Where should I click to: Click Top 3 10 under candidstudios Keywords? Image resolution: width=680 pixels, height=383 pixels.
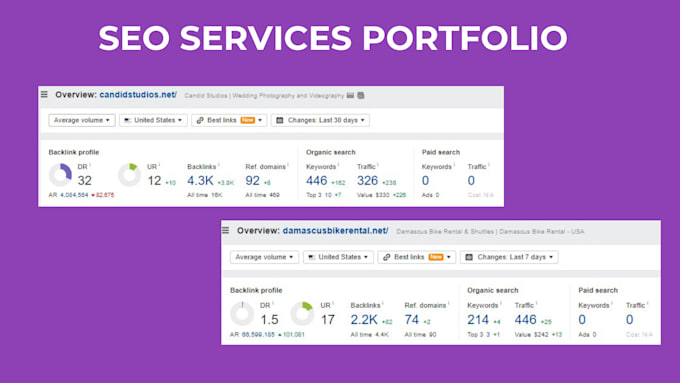[x=319, y=195]
